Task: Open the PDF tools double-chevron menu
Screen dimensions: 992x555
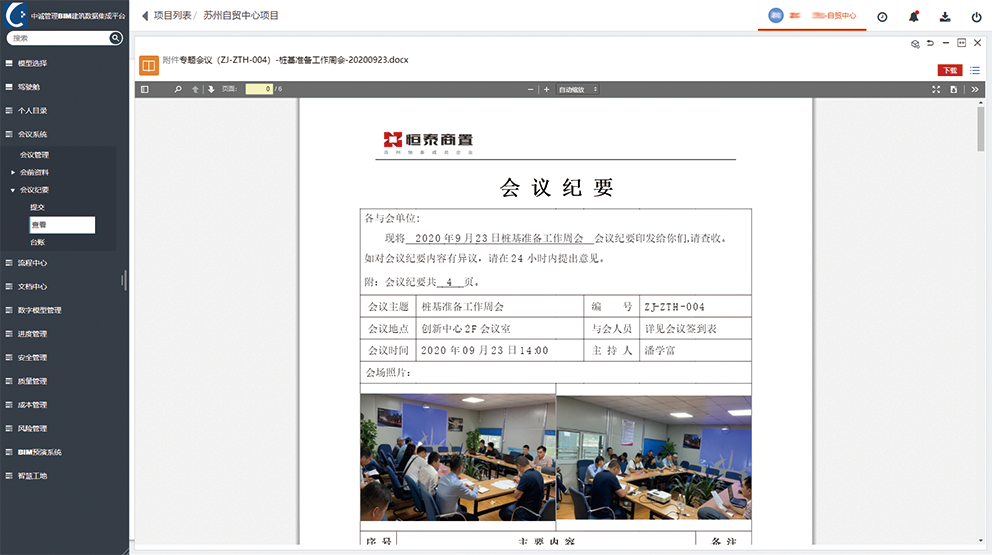Action: [x=973, y=89]
